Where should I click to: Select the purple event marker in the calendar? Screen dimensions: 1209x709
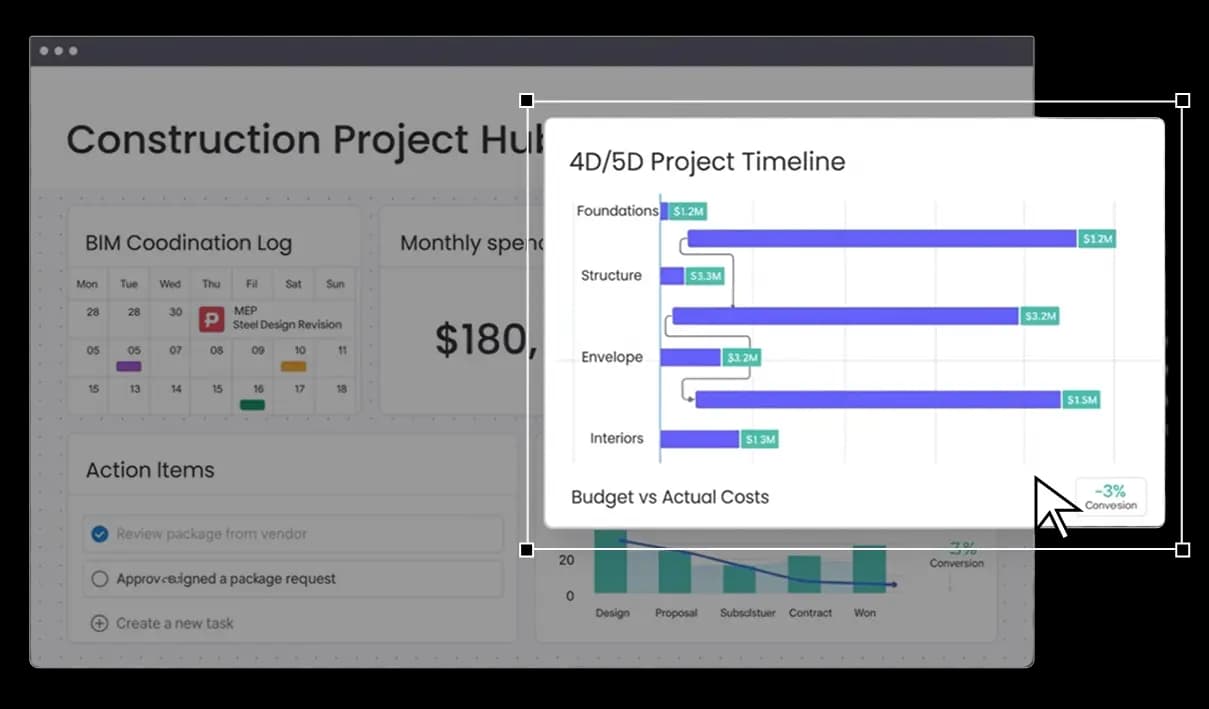(128, 366)
